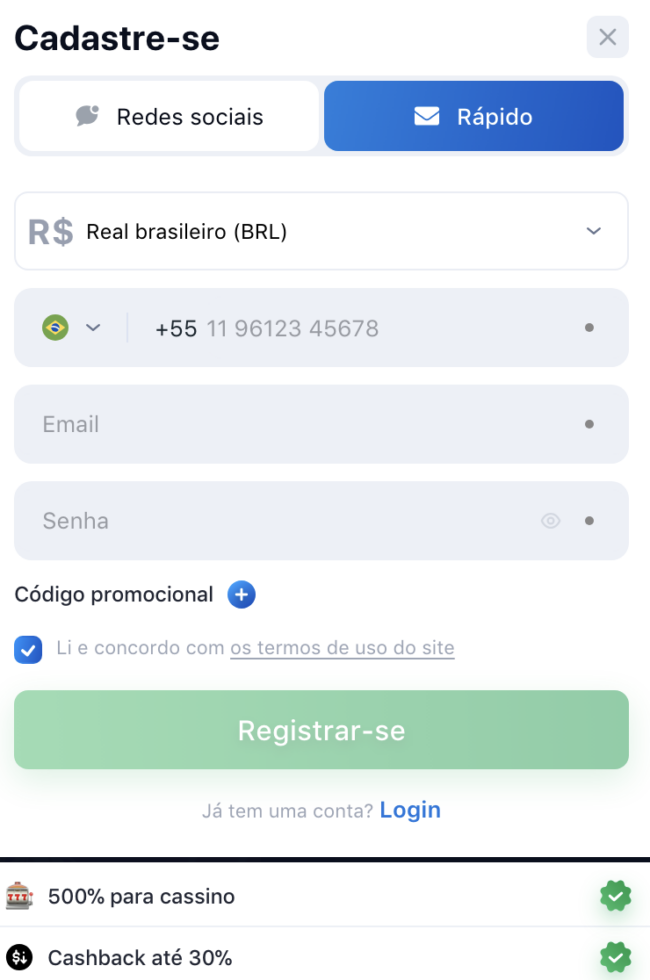Click the blue plus icon for promo code
This screenshot has width=650, height=980.
click(241, 595)
